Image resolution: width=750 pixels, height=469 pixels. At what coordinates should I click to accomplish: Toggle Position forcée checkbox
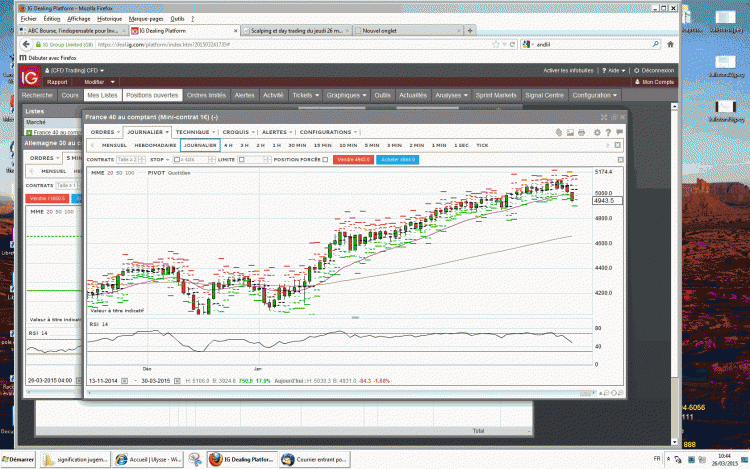[x=325, y=160]
